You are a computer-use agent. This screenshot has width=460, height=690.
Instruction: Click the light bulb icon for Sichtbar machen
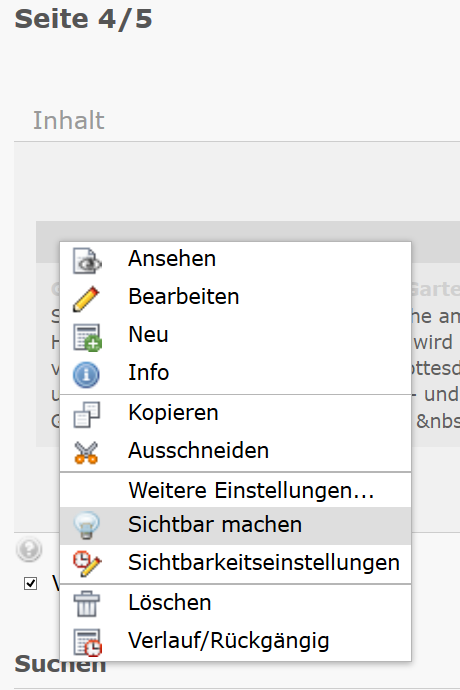pyautogui.click(x=86, y=525)
